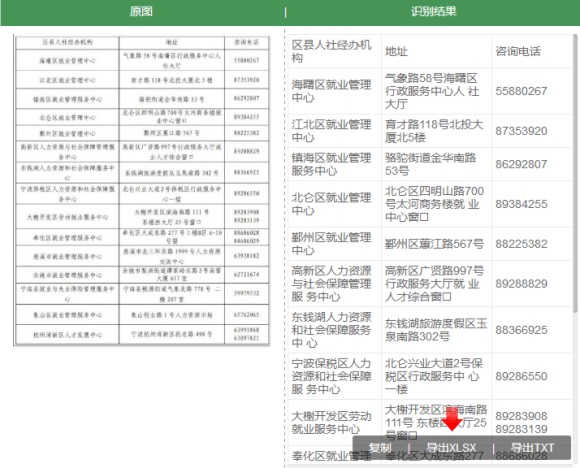Export result via 导出XLSX button
The width and height of the screenshot is (580, 468).
pyautogui.click(x=451, y=448)
